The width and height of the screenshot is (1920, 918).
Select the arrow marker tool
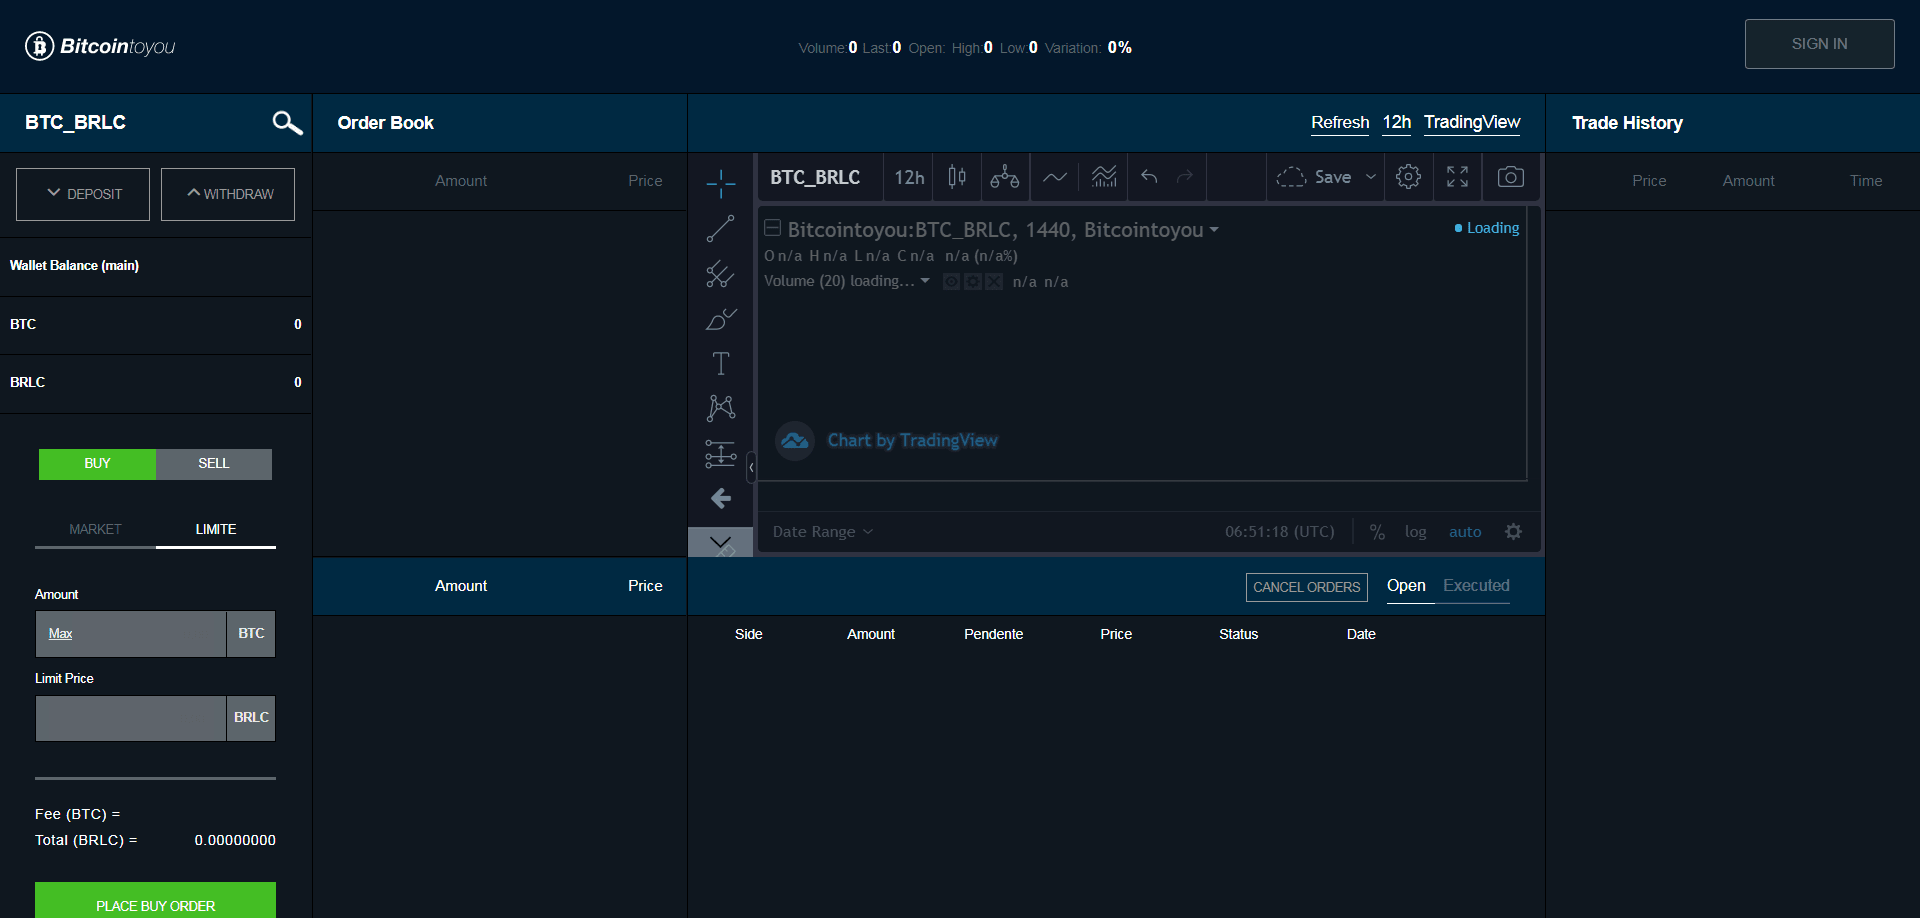pos(720,498)
